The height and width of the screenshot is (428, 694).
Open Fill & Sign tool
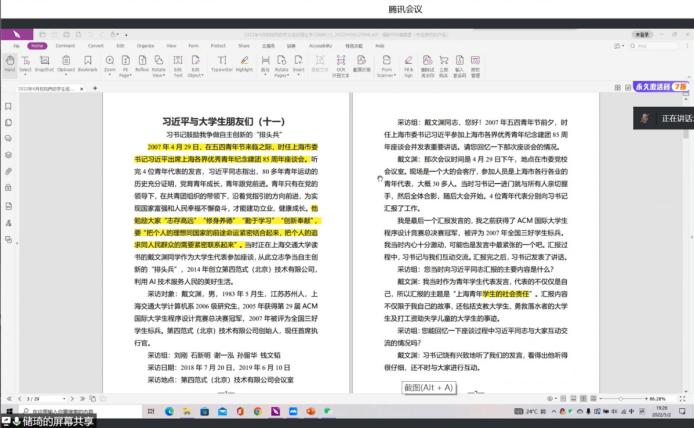pyautogui.click(x=409, y=66)
